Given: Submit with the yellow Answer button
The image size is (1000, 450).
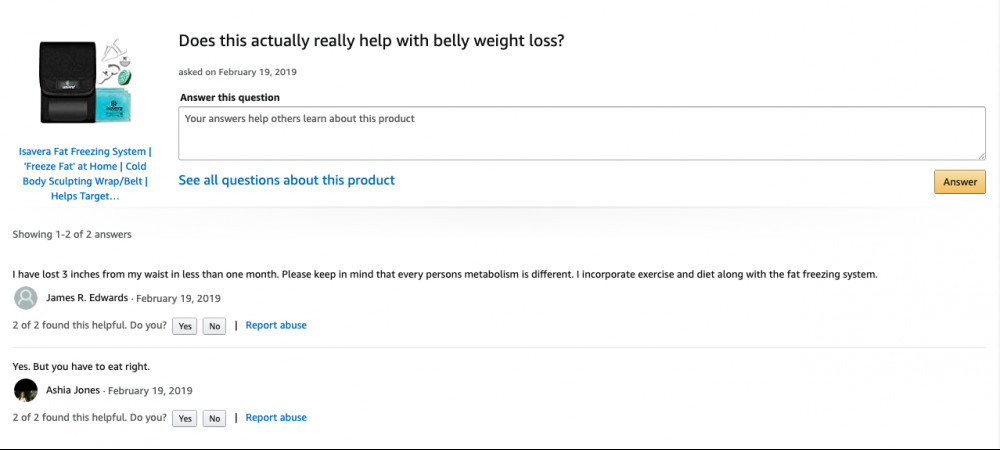Looking at the screenshot, I should [x=960, y=182].
